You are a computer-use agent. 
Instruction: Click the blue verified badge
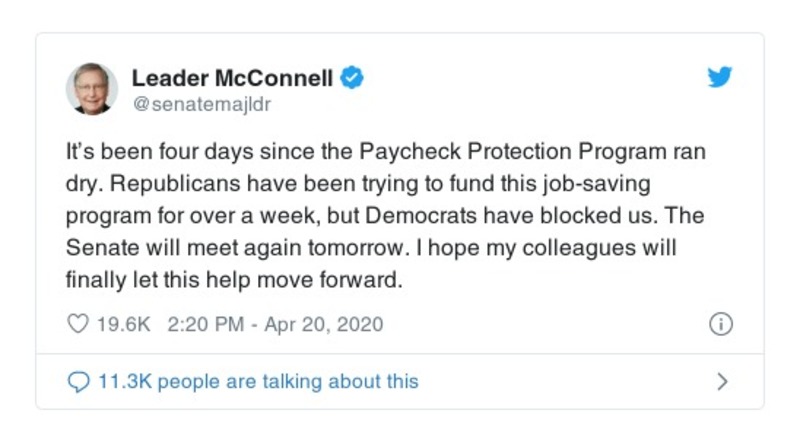(352, 78)
